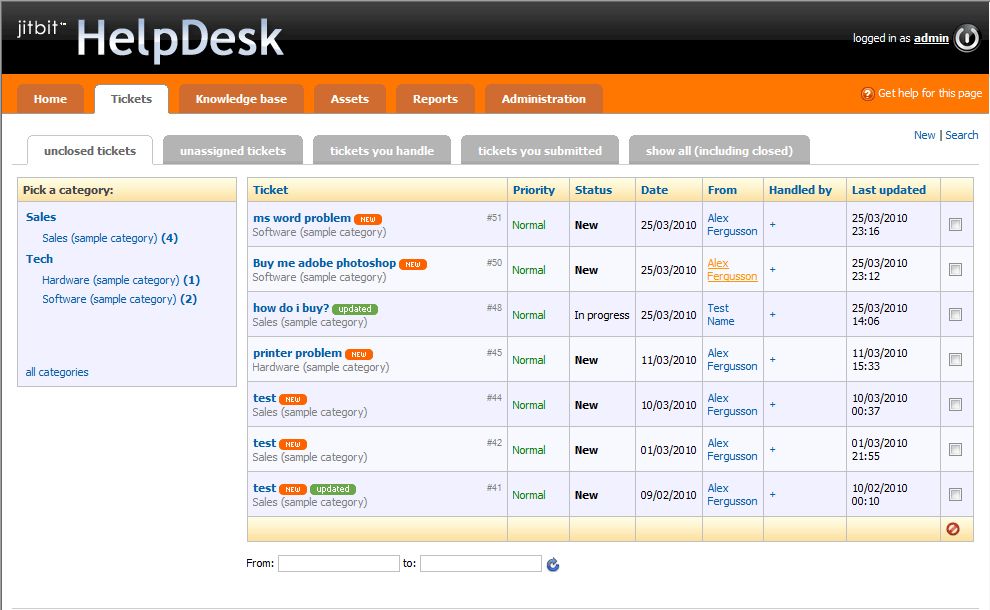Screen dimensions: 990x610
Task: Click the Search link
Action: coord(962,135)
